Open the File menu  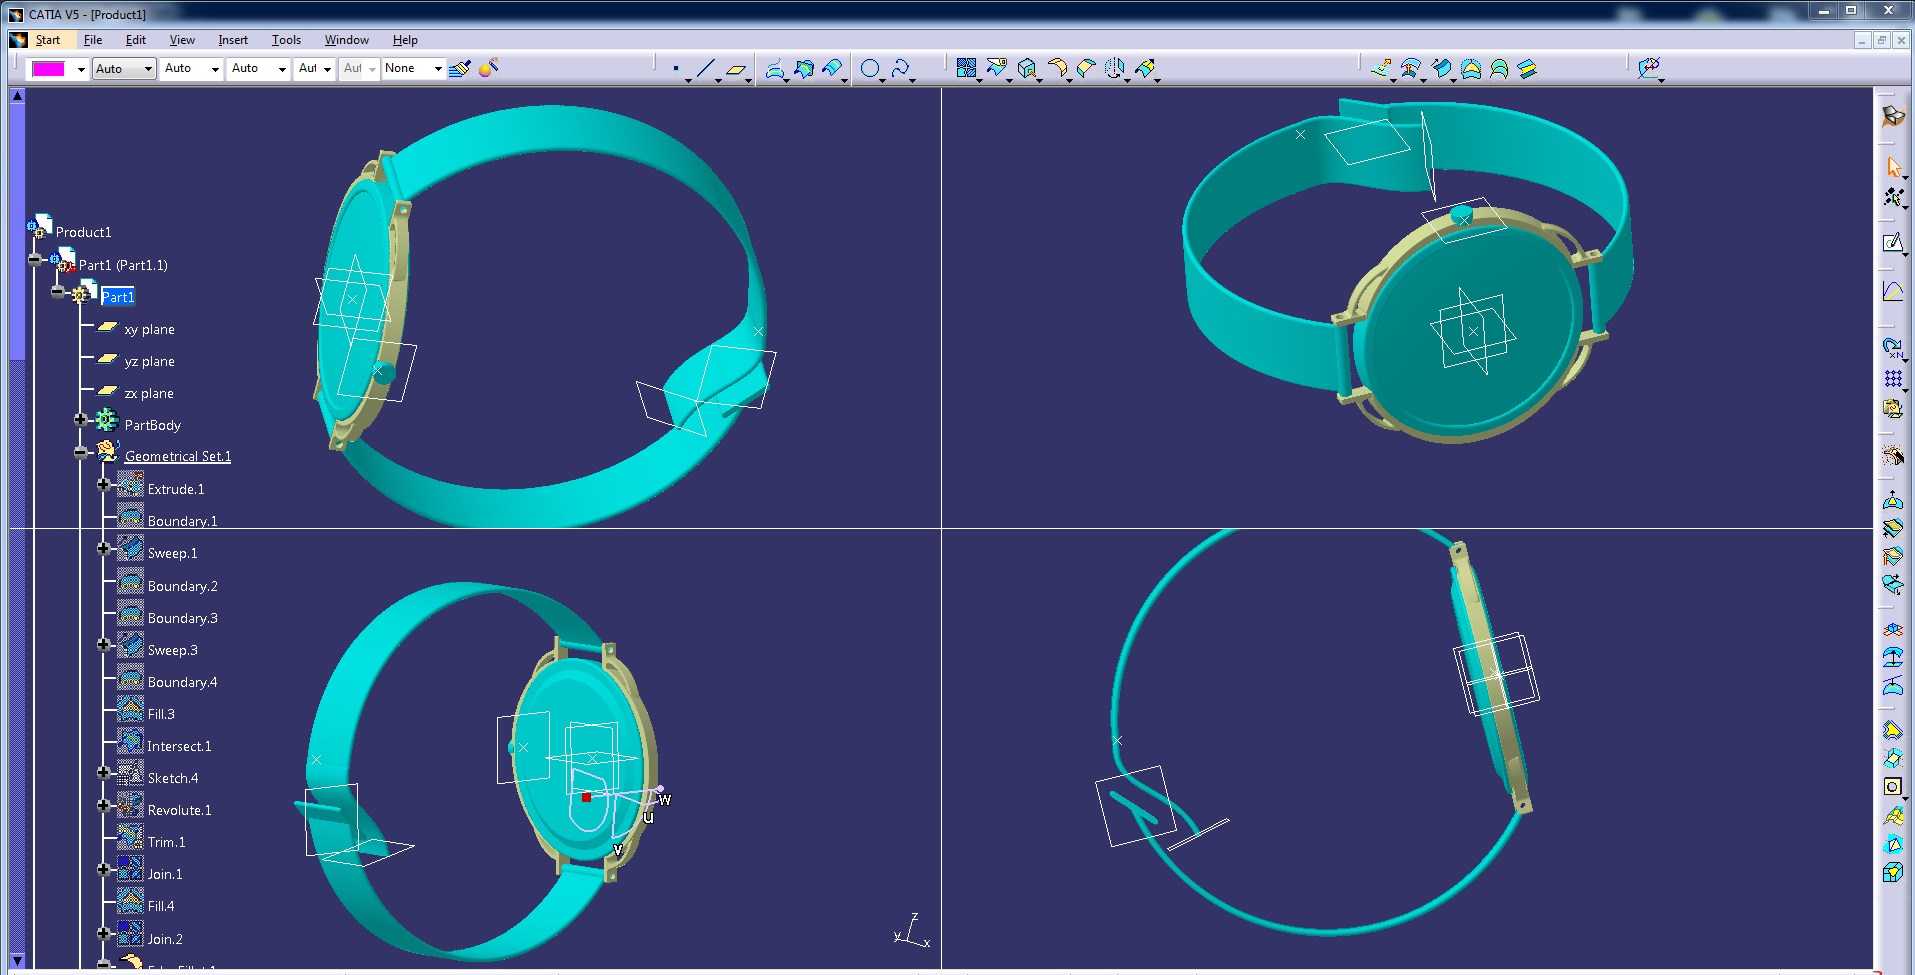point(93,40)
